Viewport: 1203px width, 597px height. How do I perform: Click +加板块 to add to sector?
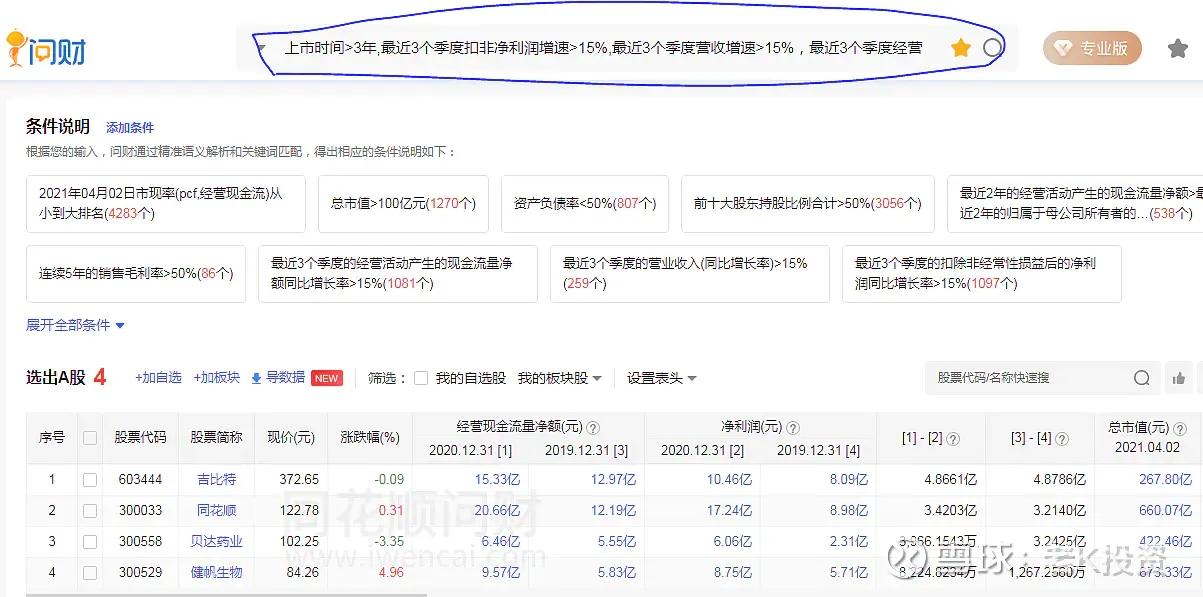pos(216,378)
